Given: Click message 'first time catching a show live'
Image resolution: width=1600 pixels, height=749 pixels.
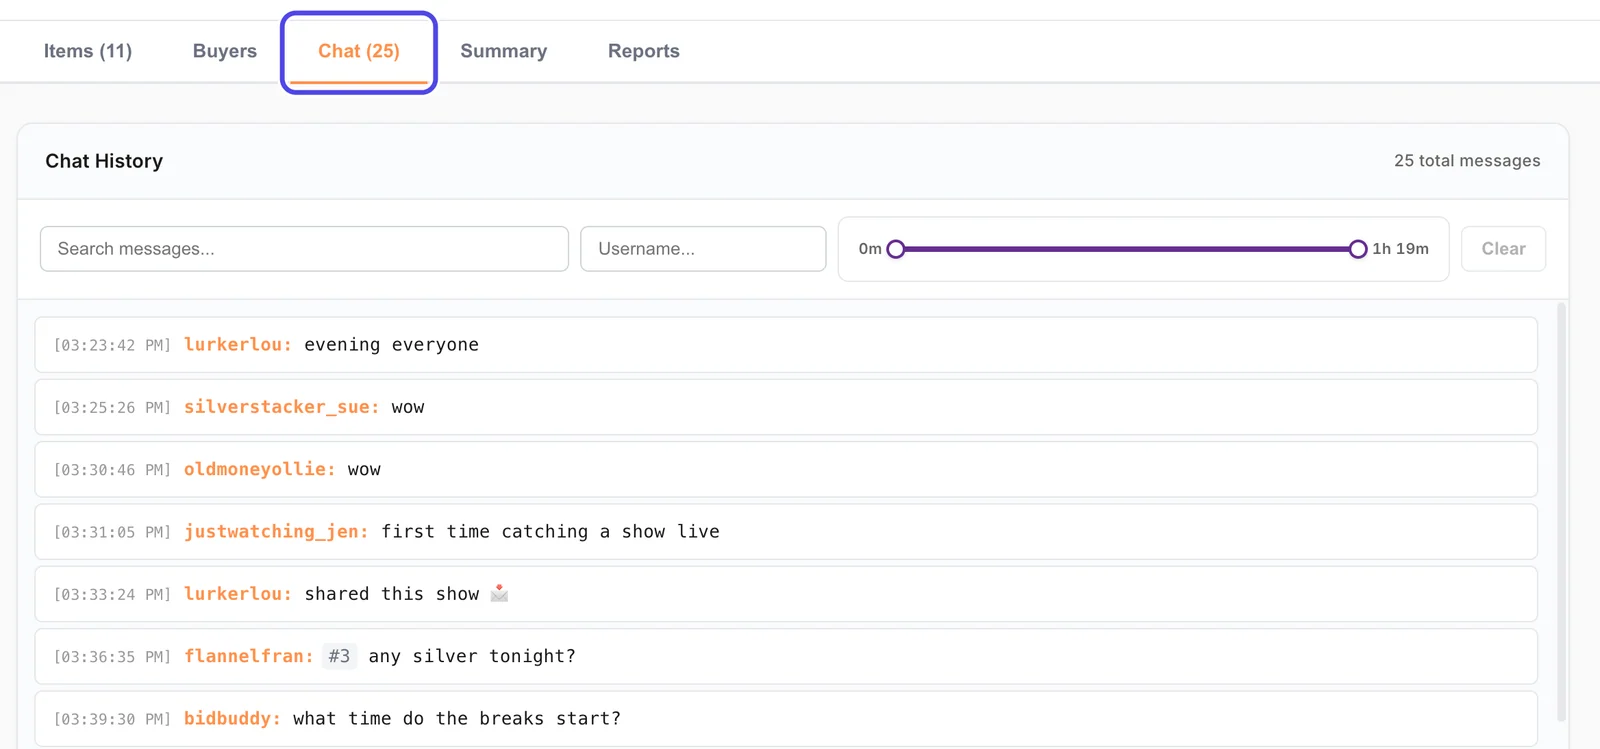Looking at the screenshot, I should (550, 532).
